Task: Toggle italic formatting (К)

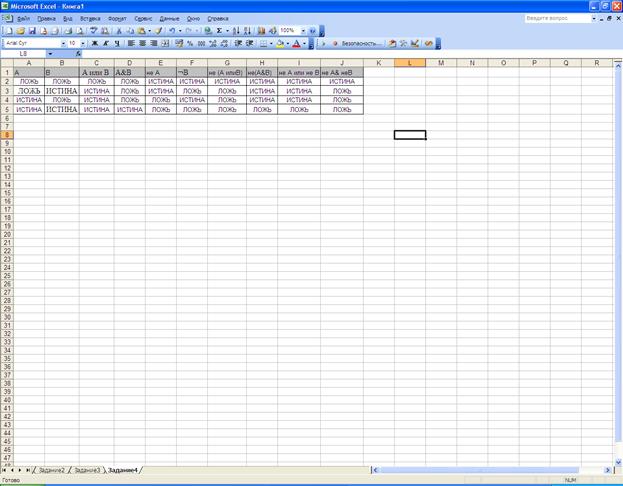Action: click(106, 43)
